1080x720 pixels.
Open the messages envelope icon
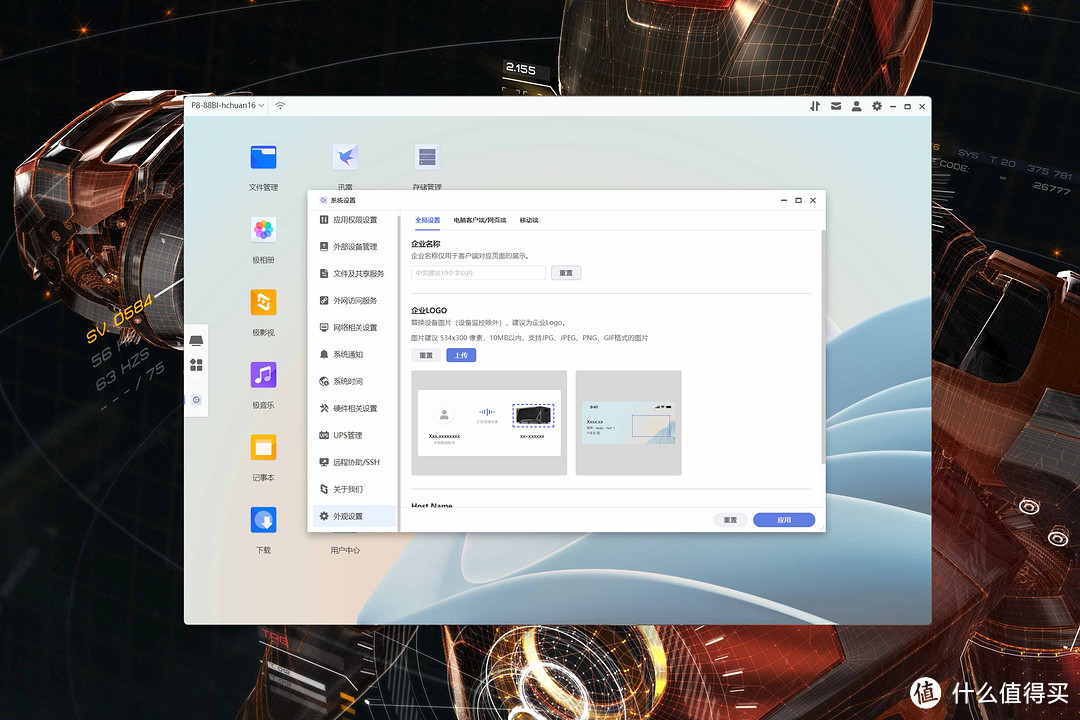(x=836, y=106)
